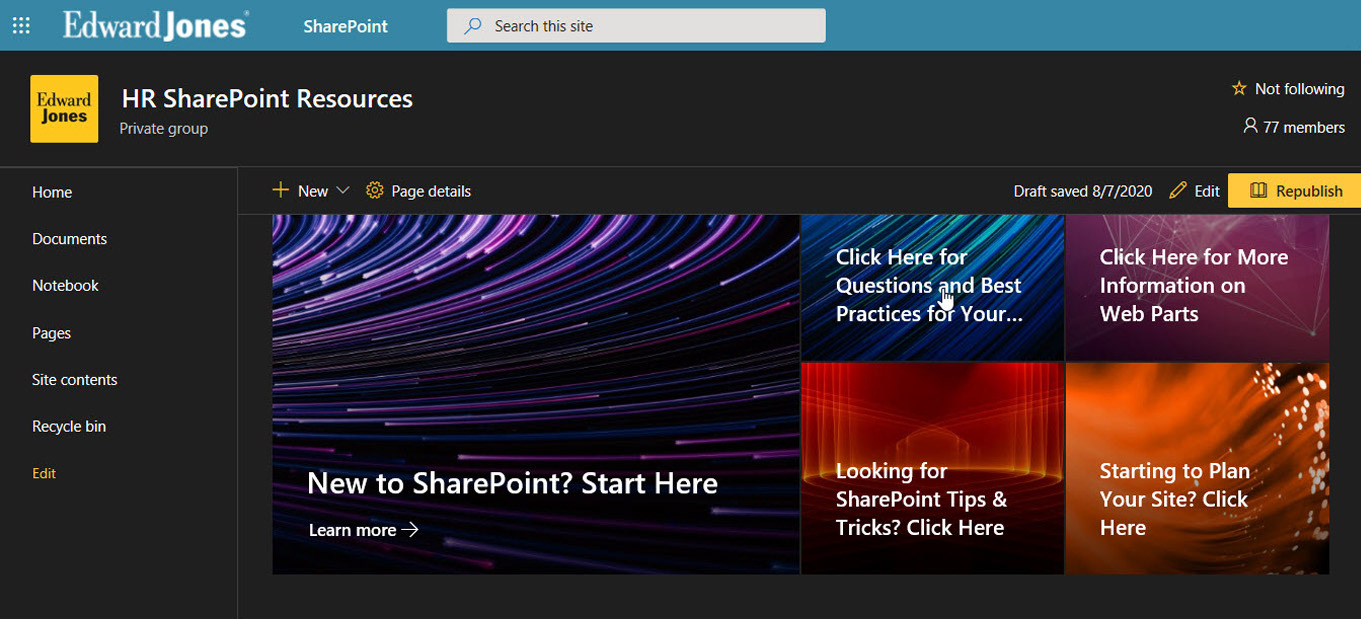Click the yellow Edit link in sidebar

point(44,473)
